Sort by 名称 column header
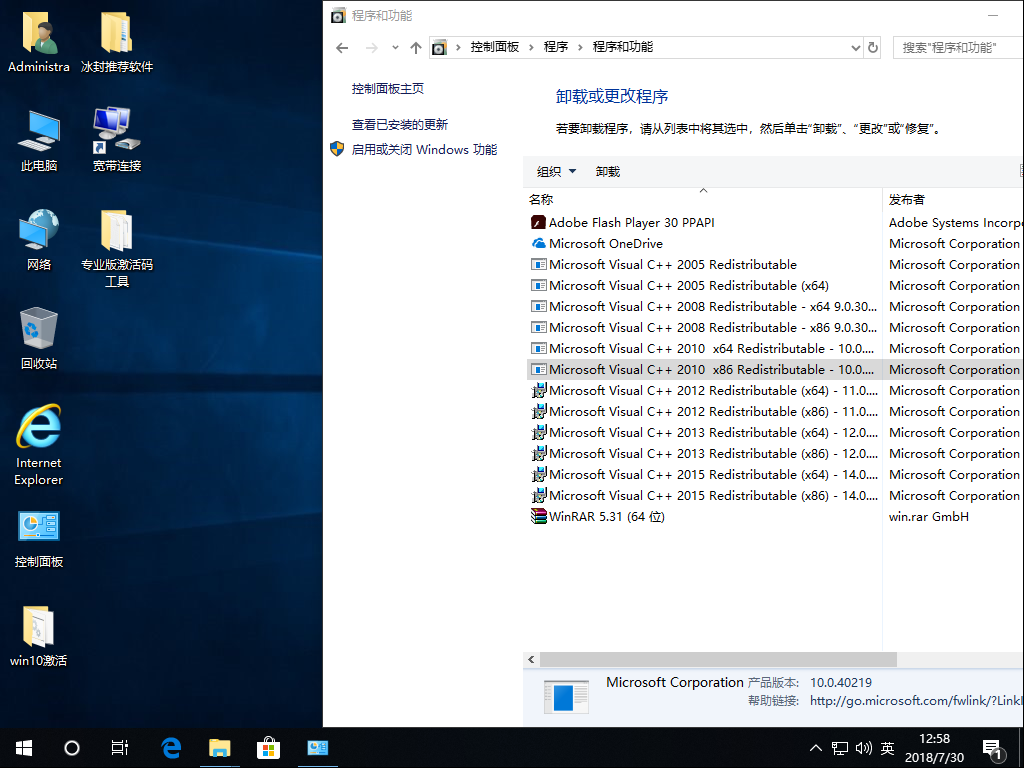 click(703, 199)
